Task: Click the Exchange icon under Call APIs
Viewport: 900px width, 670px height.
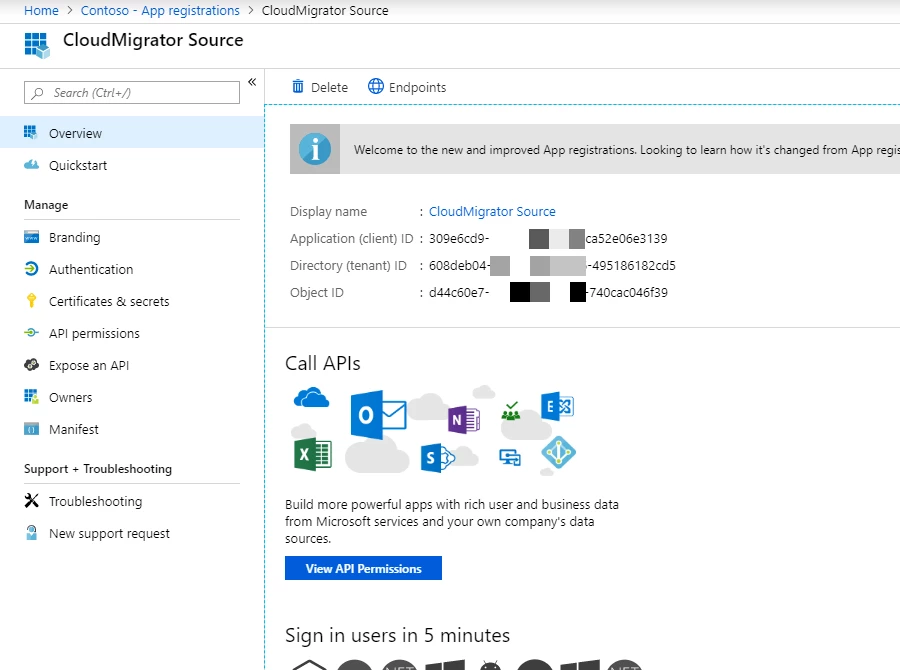Action: [x=557, y=407]
